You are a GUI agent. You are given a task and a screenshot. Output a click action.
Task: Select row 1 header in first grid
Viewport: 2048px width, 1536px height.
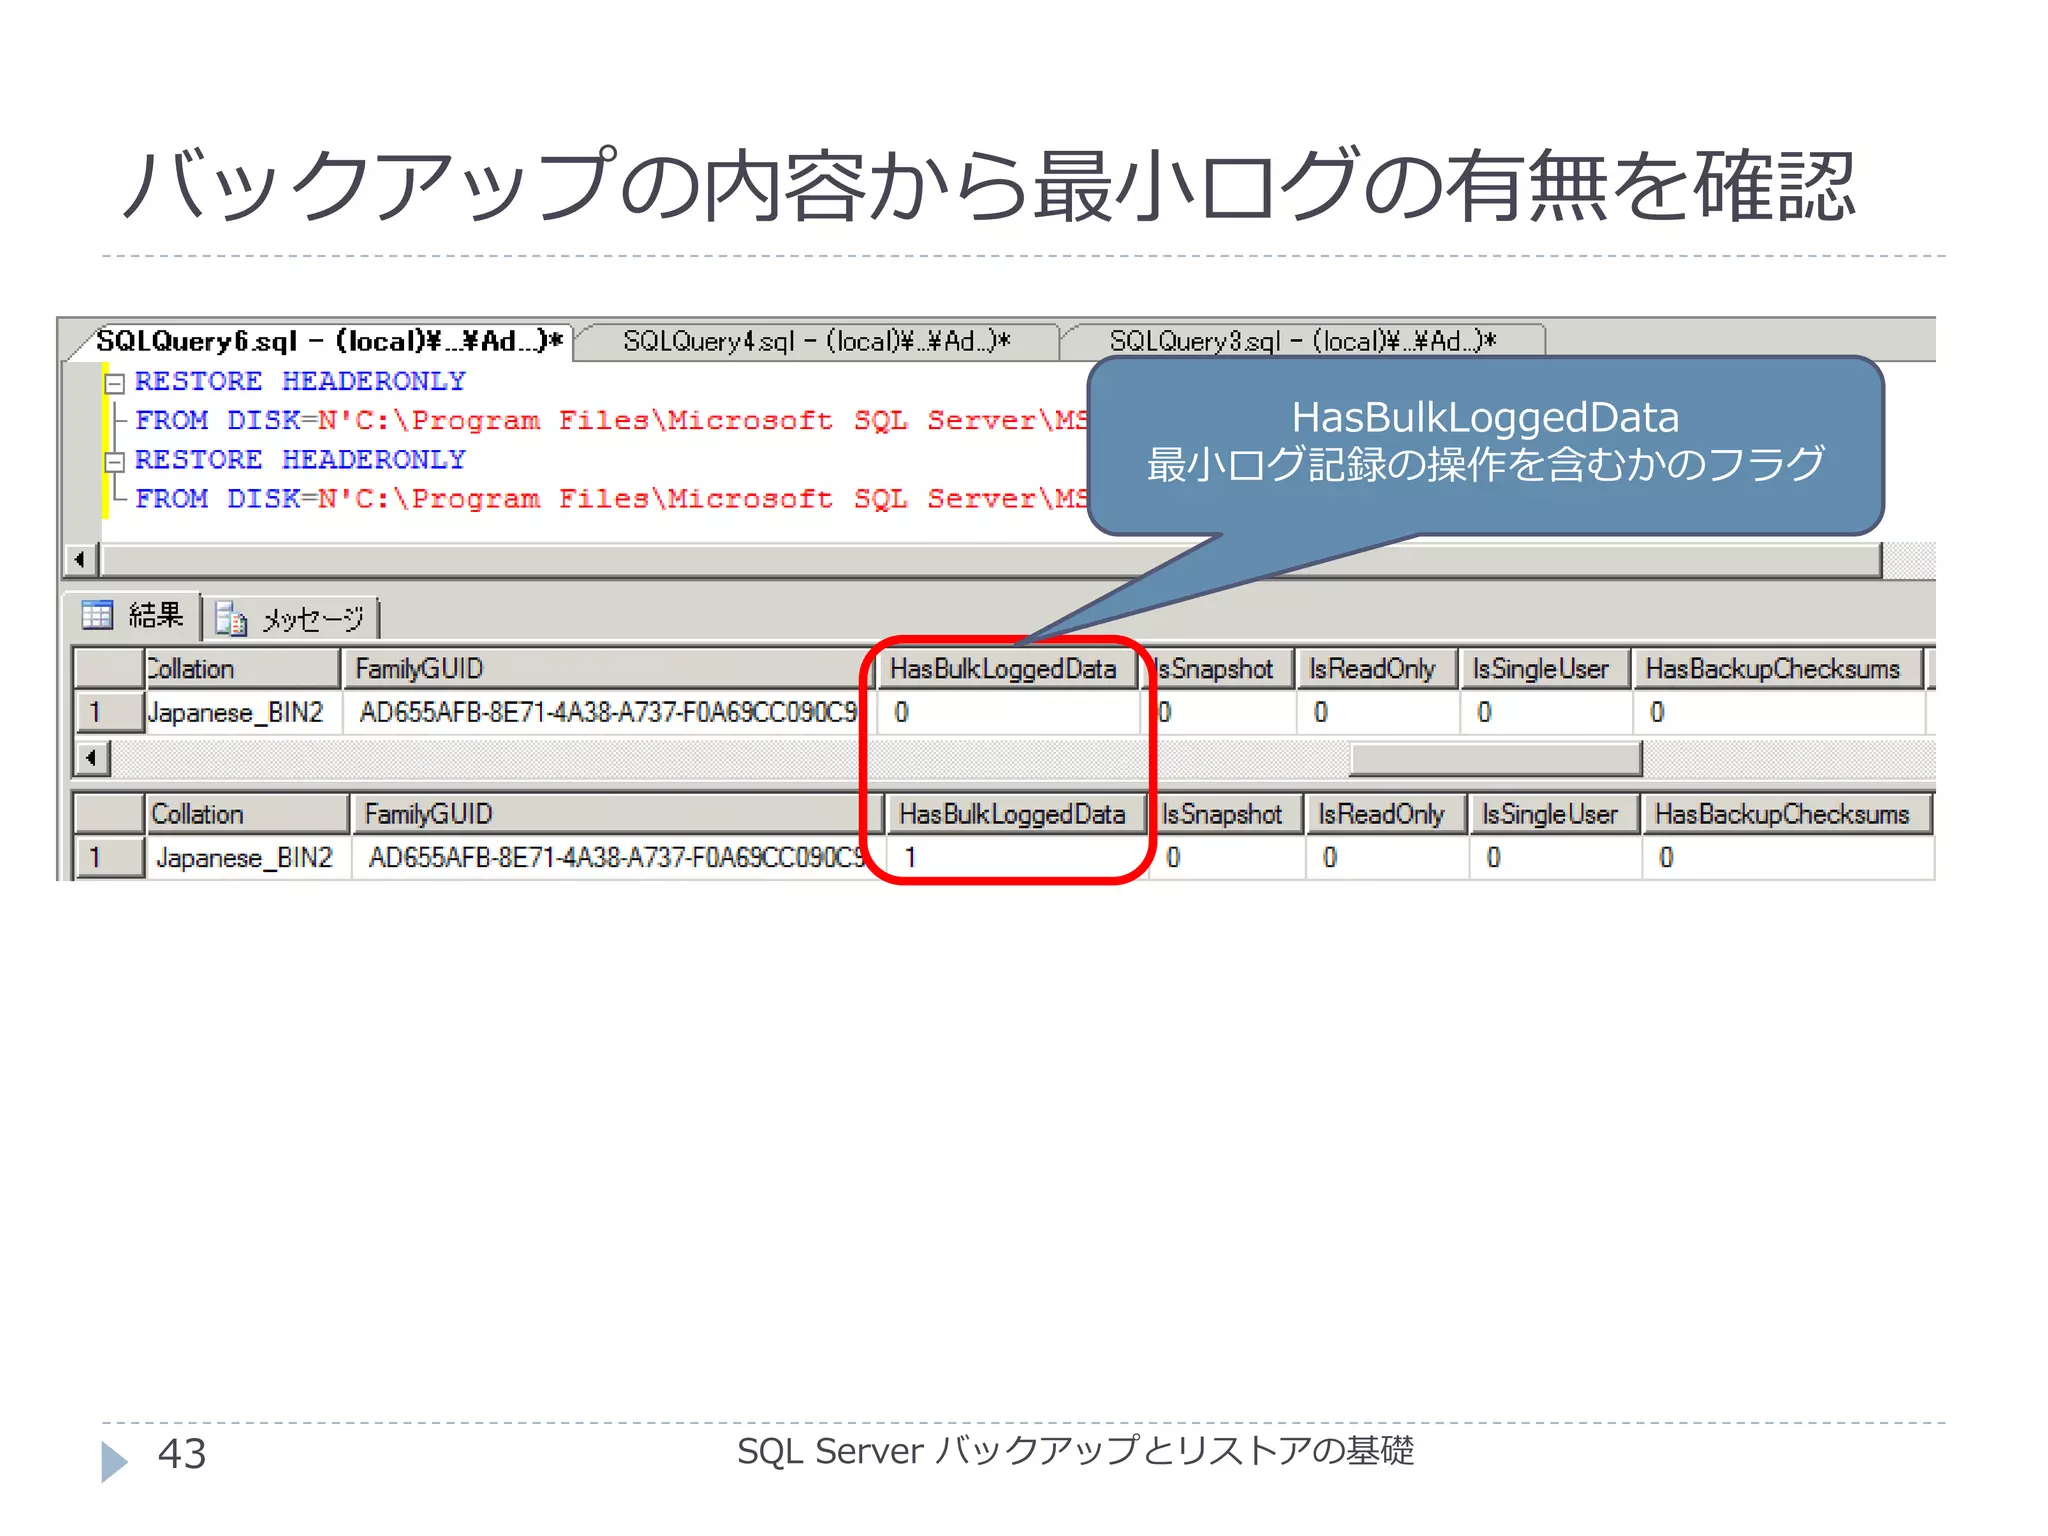(109, 713)
